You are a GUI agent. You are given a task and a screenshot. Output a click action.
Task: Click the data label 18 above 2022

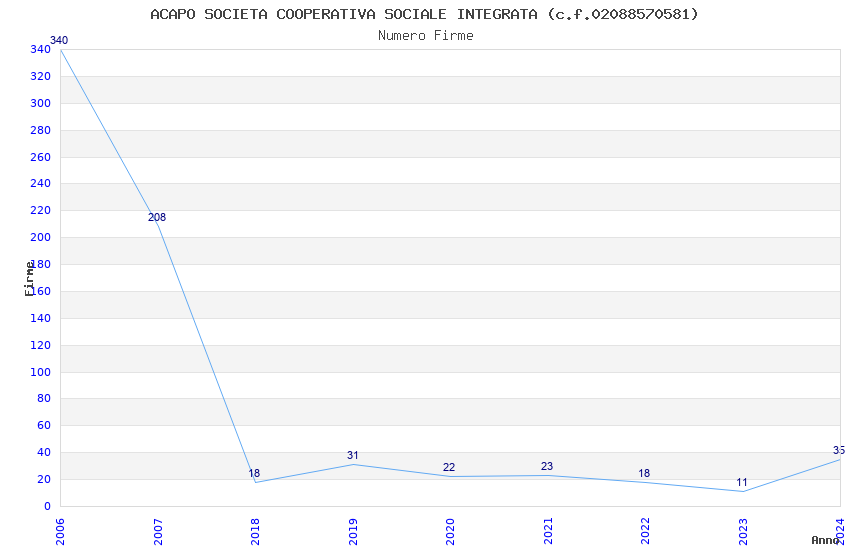pos(644,473)
